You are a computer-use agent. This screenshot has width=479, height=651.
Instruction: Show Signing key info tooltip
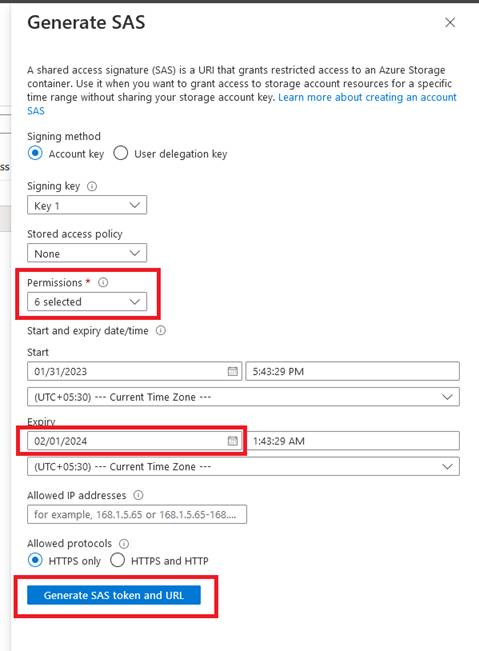click(x=92, y=186)
